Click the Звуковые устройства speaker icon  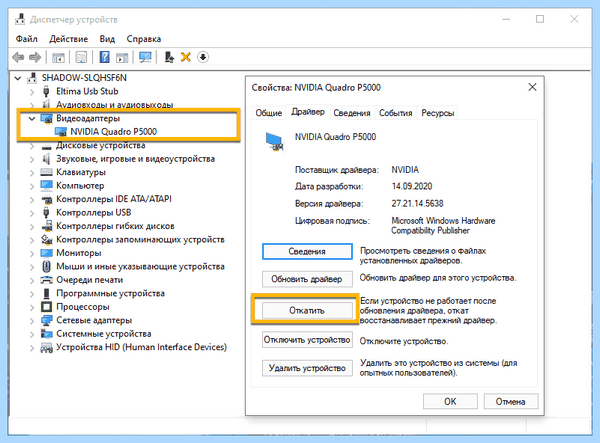coord(46,159)
